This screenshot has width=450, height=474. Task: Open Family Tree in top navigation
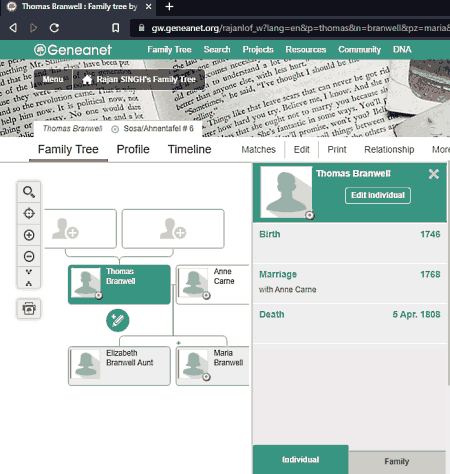pyautogui.click(x=169, y=50)
